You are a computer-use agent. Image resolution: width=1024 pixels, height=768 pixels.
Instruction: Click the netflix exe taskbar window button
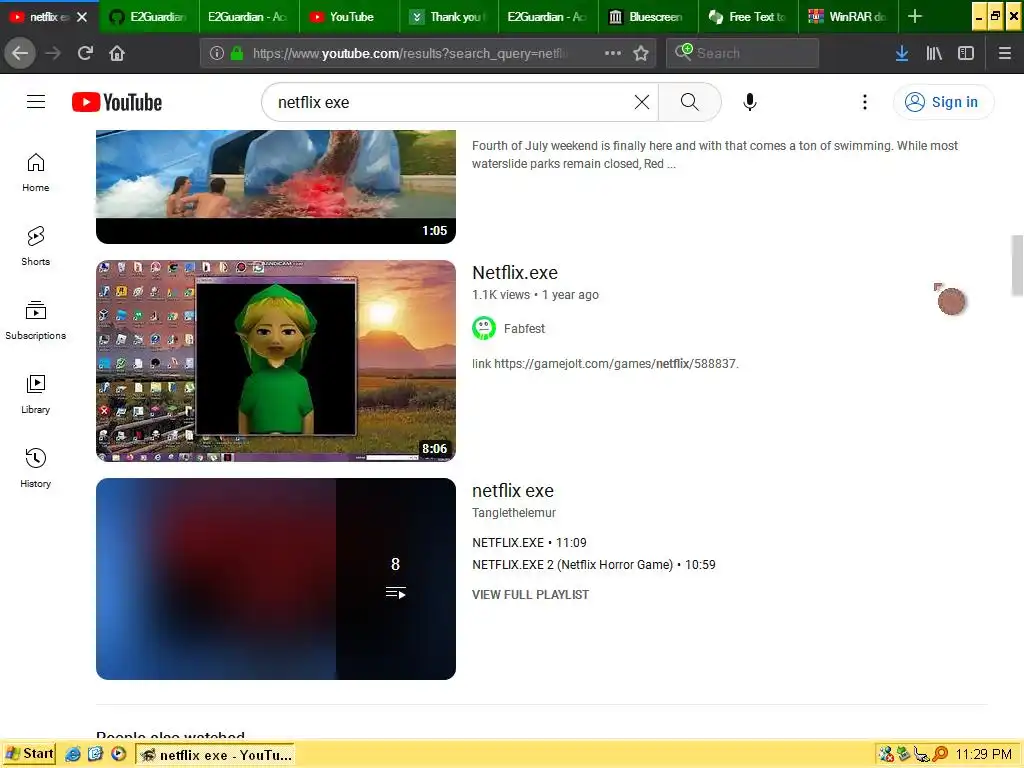(216, 755)
